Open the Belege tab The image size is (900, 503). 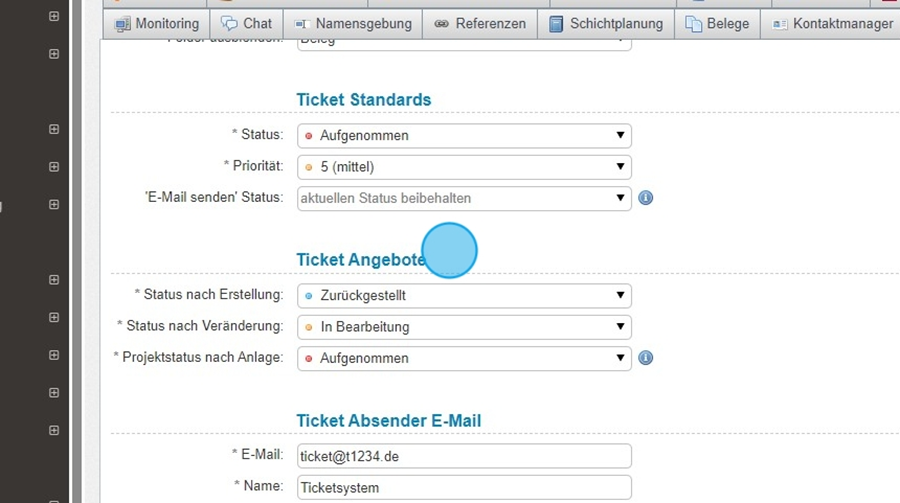point(717,24)
